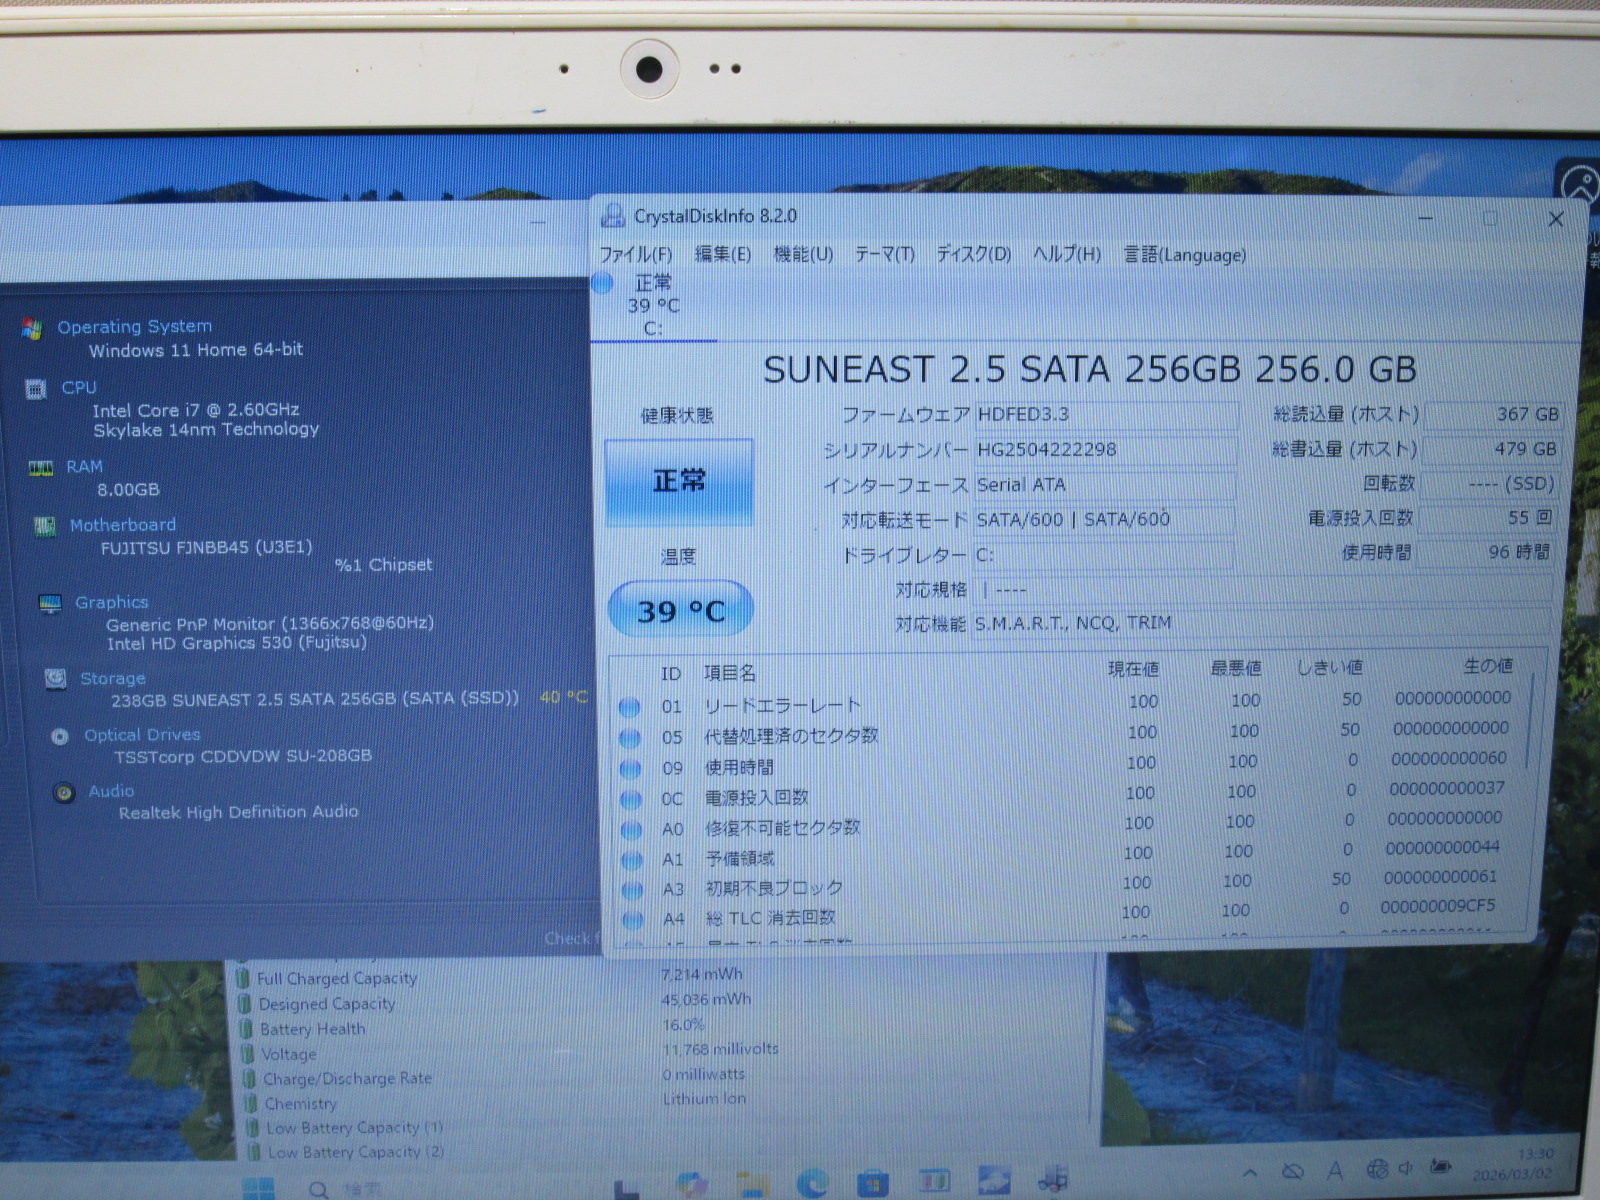Click the 39 °C temperature button
The height and width of the screenshot is (1200, 1600).
(x=680, y=610)
